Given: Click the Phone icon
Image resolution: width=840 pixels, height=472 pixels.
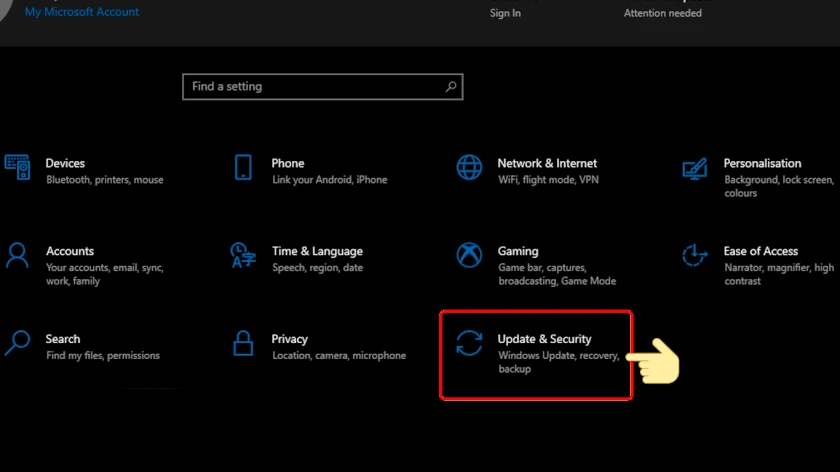Looking at the screenshot, I should (x=243, y=167).
